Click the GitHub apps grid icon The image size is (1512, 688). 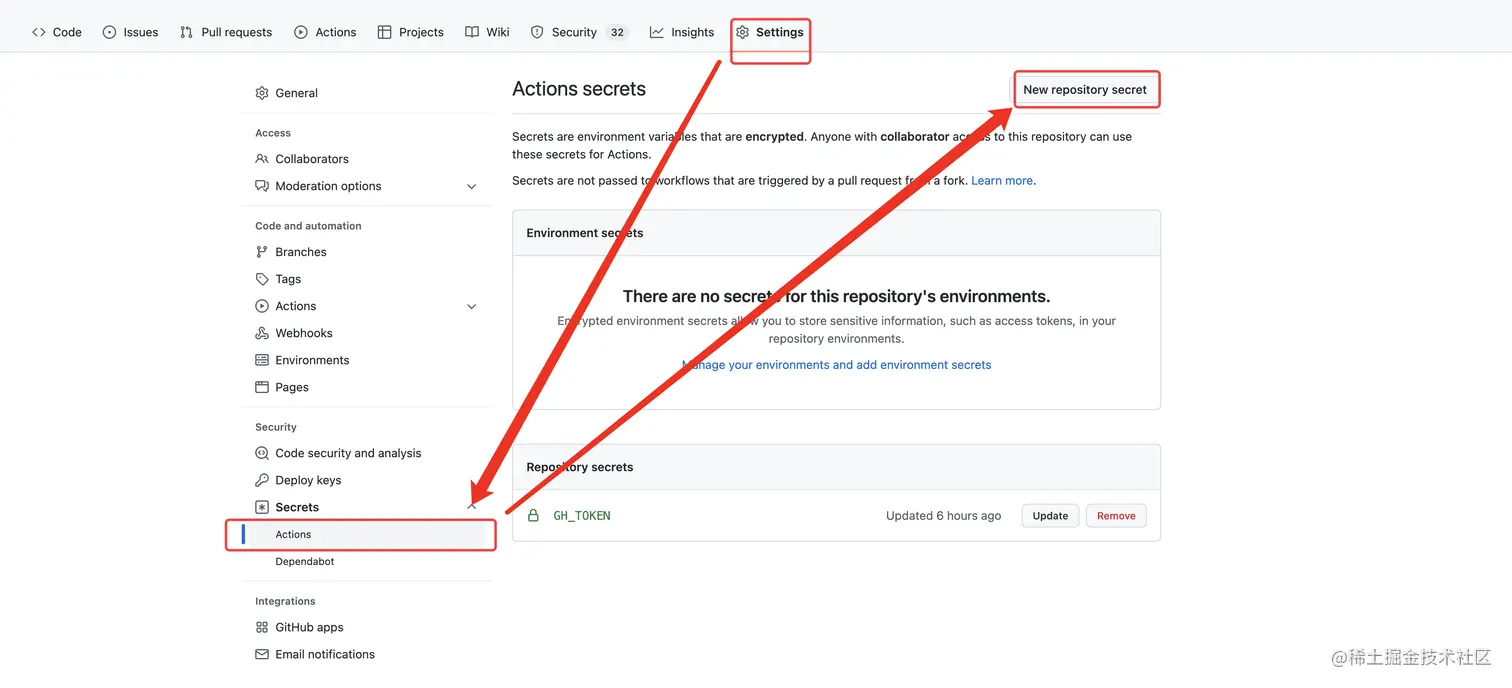(262, 627)
